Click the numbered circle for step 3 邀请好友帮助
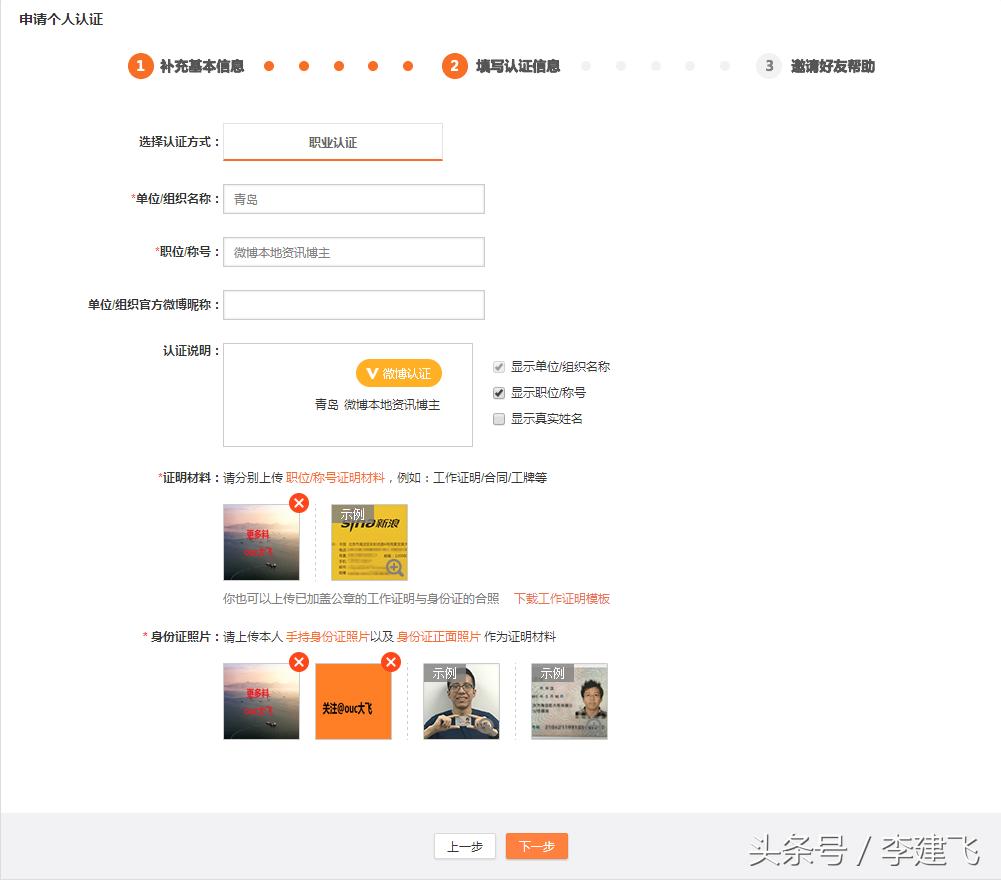1001x880 pixels. [769, 66]
